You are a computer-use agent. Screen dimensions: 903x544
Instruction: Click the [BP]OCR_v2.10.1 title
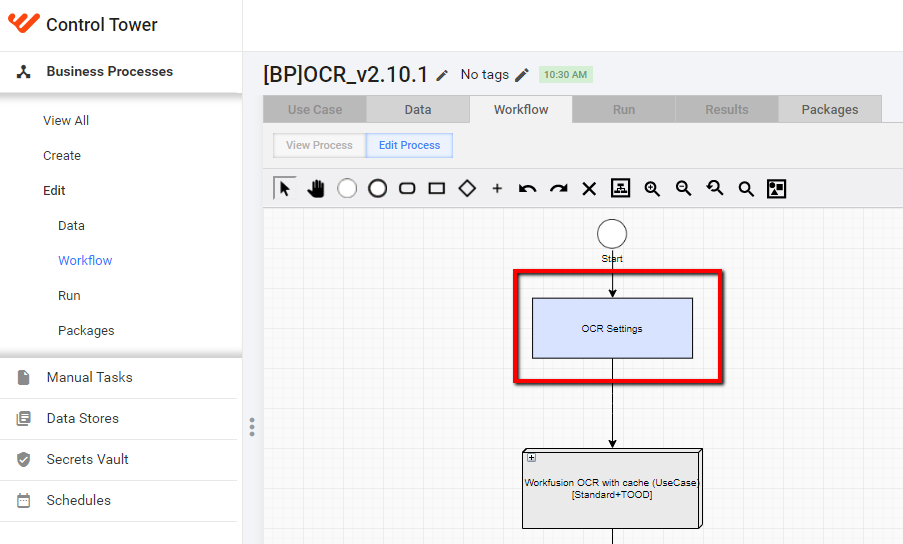(346, 75)
